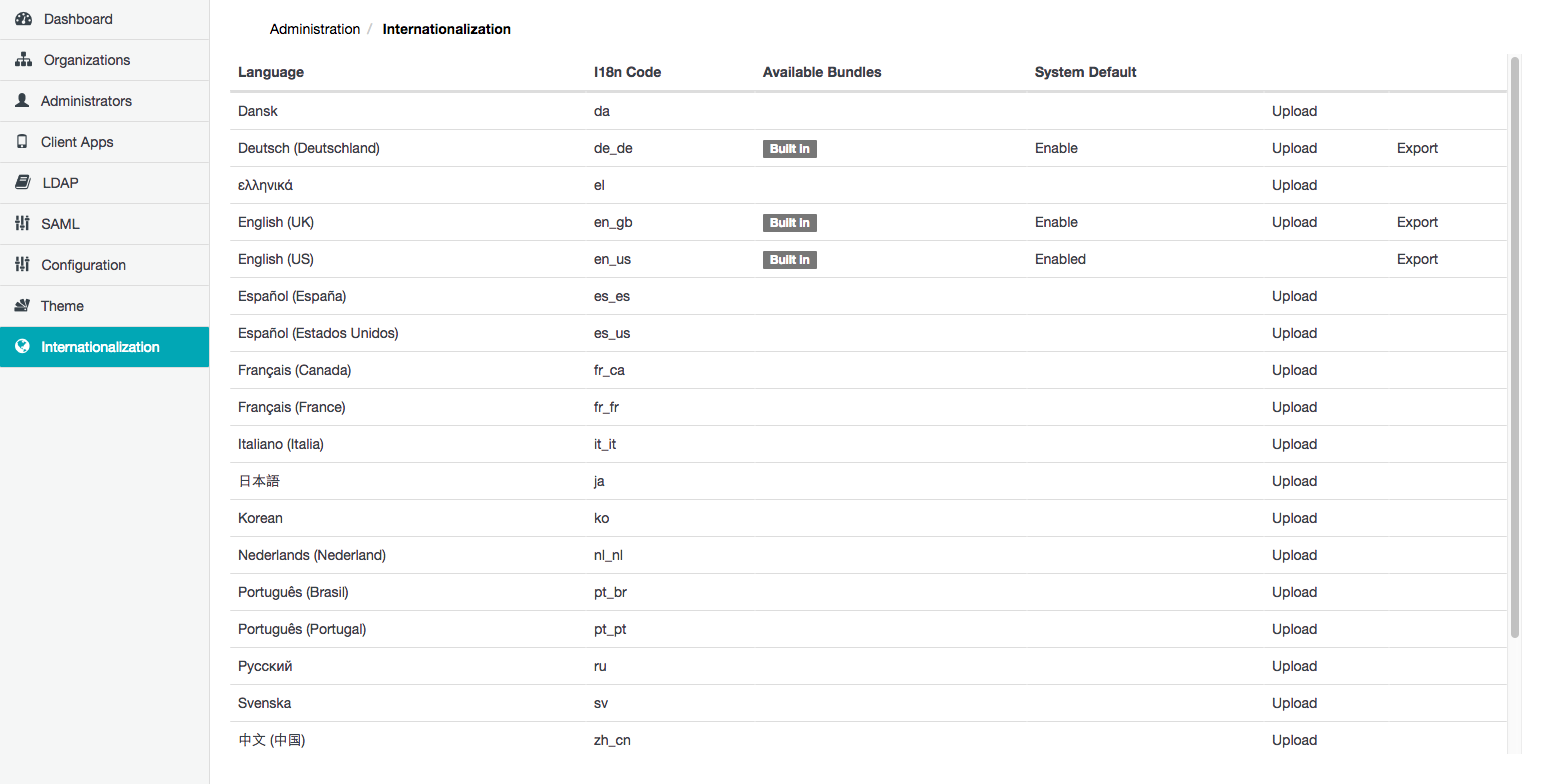1557x784 pixels.
Task: Click the Client Apps phone icon
Action: click(x=22, y=142)
